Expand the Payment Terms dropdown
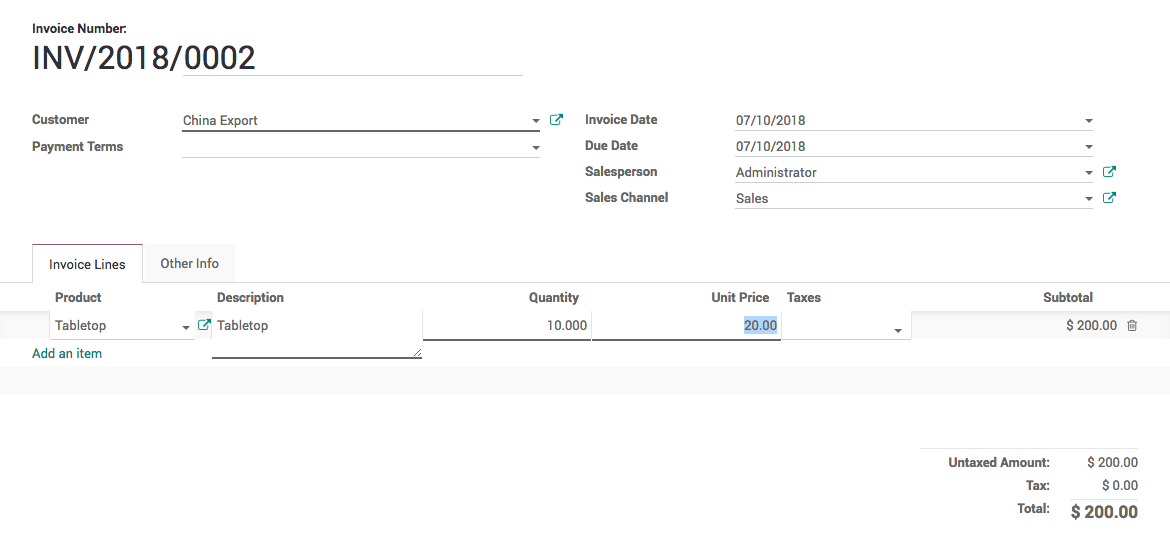Image resolution: width=1170 pixels, height=539 pixels. 536,148
